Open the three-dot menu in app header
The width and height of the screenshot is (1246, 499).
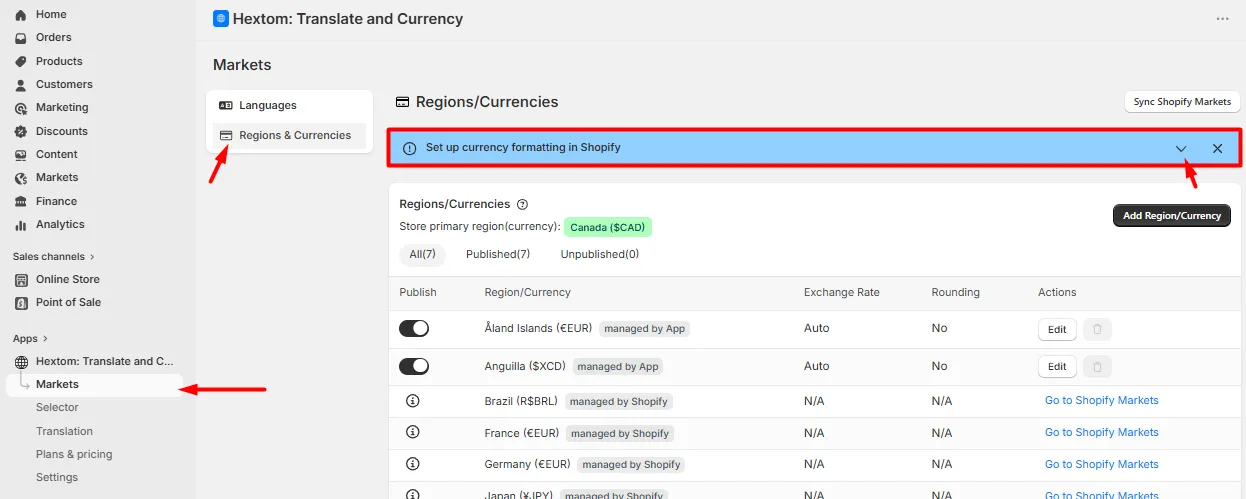[x=1222, y=19]
